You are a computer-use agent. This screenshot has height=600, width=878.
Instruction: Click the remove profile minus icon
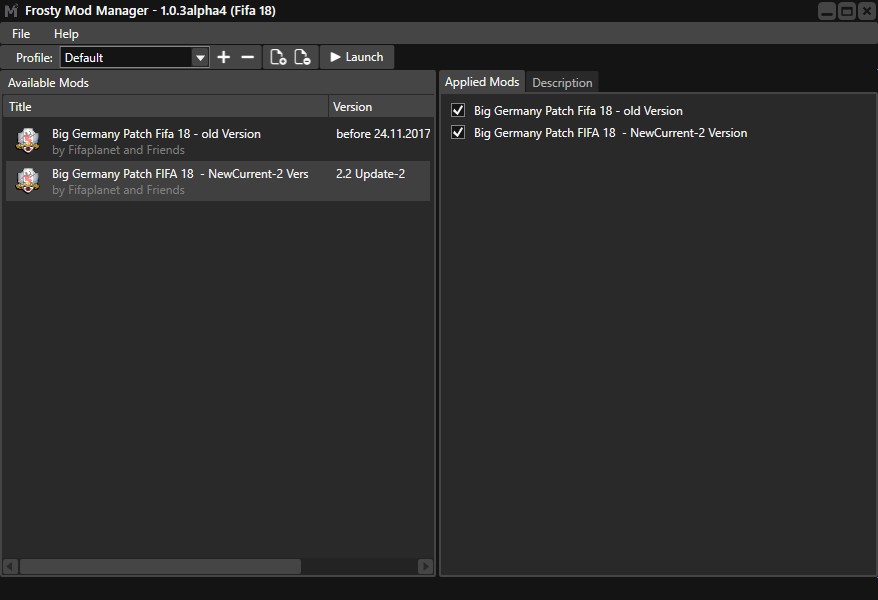[x=247, y=57]
